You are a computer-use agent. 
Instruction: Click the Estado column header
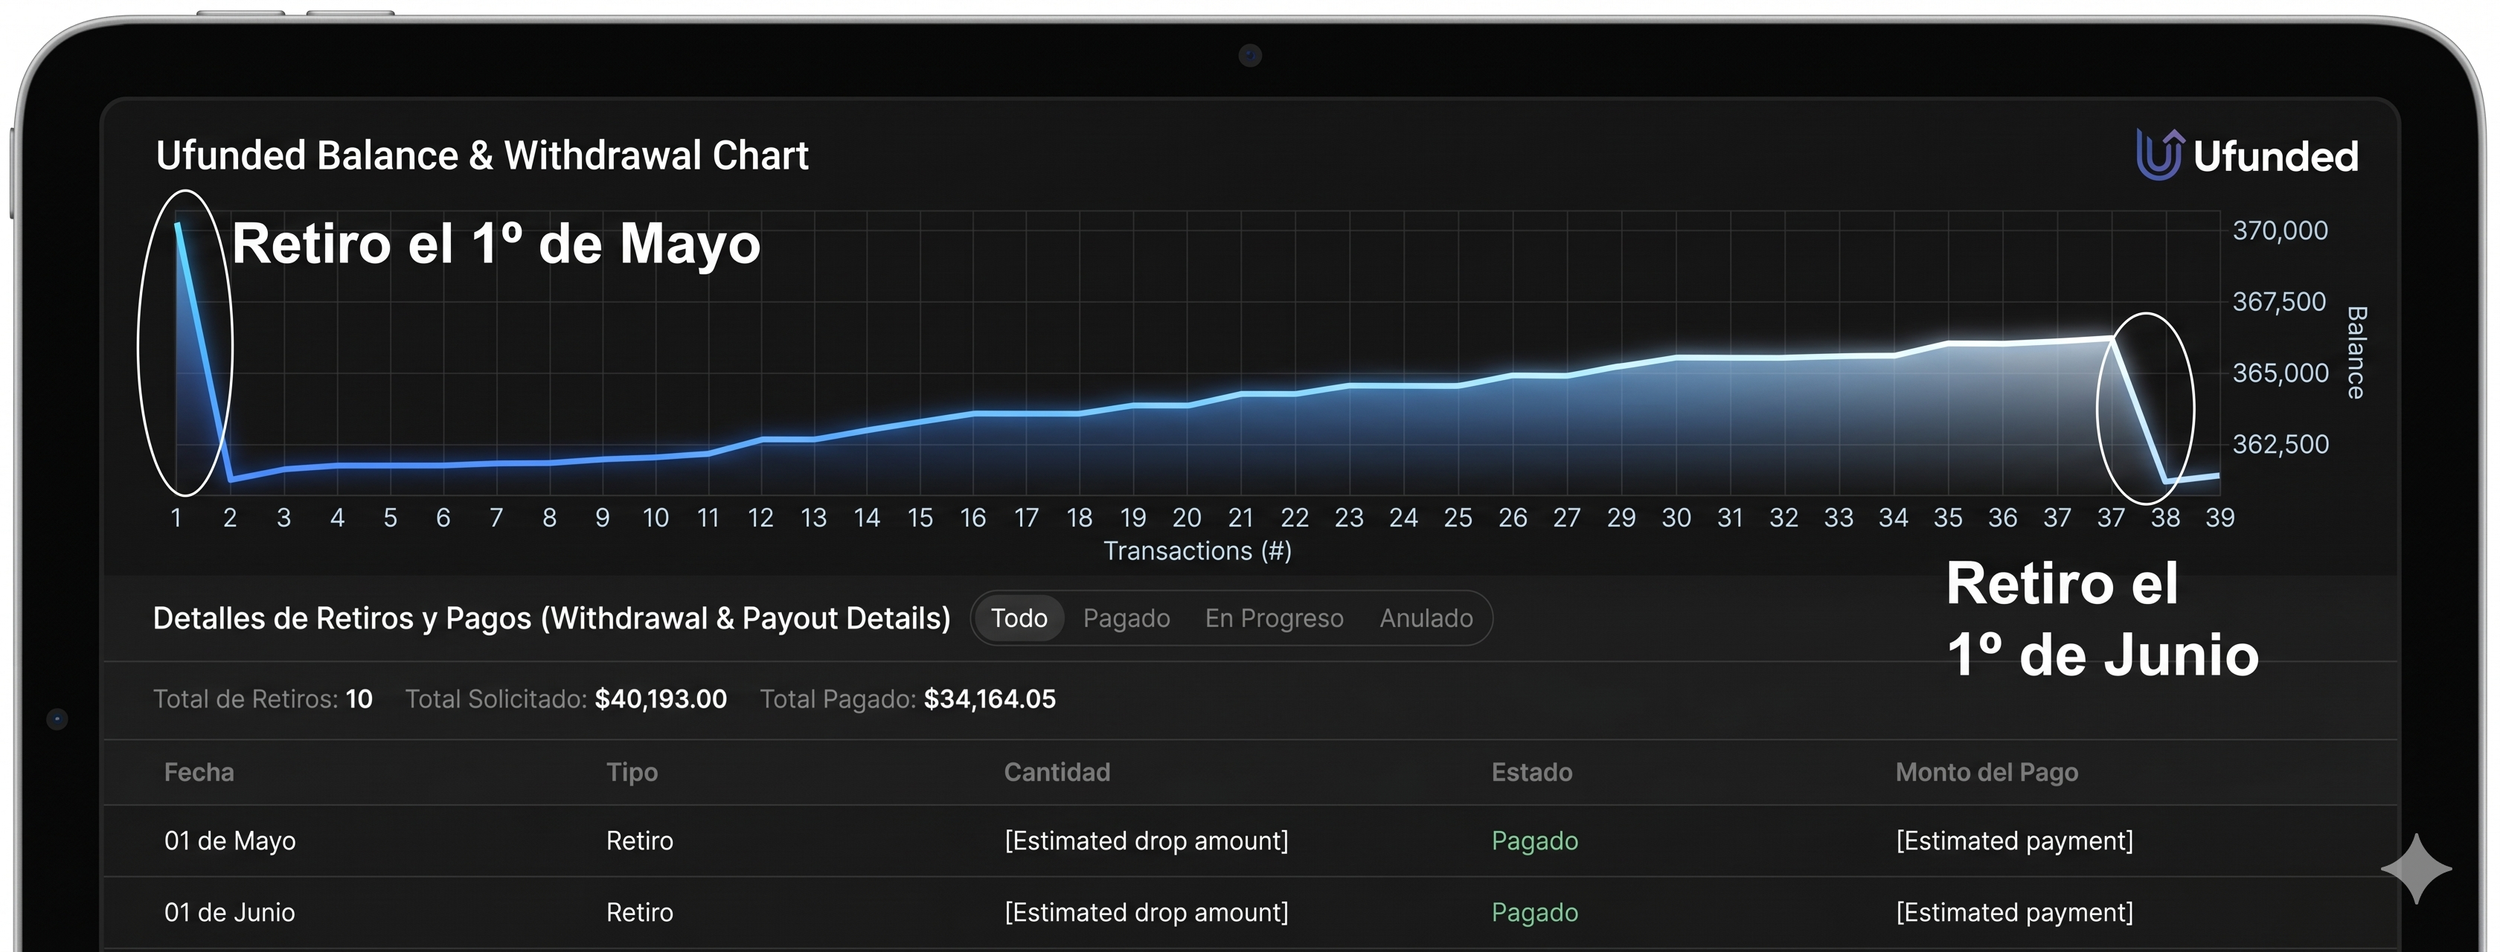coord(1532,772)
